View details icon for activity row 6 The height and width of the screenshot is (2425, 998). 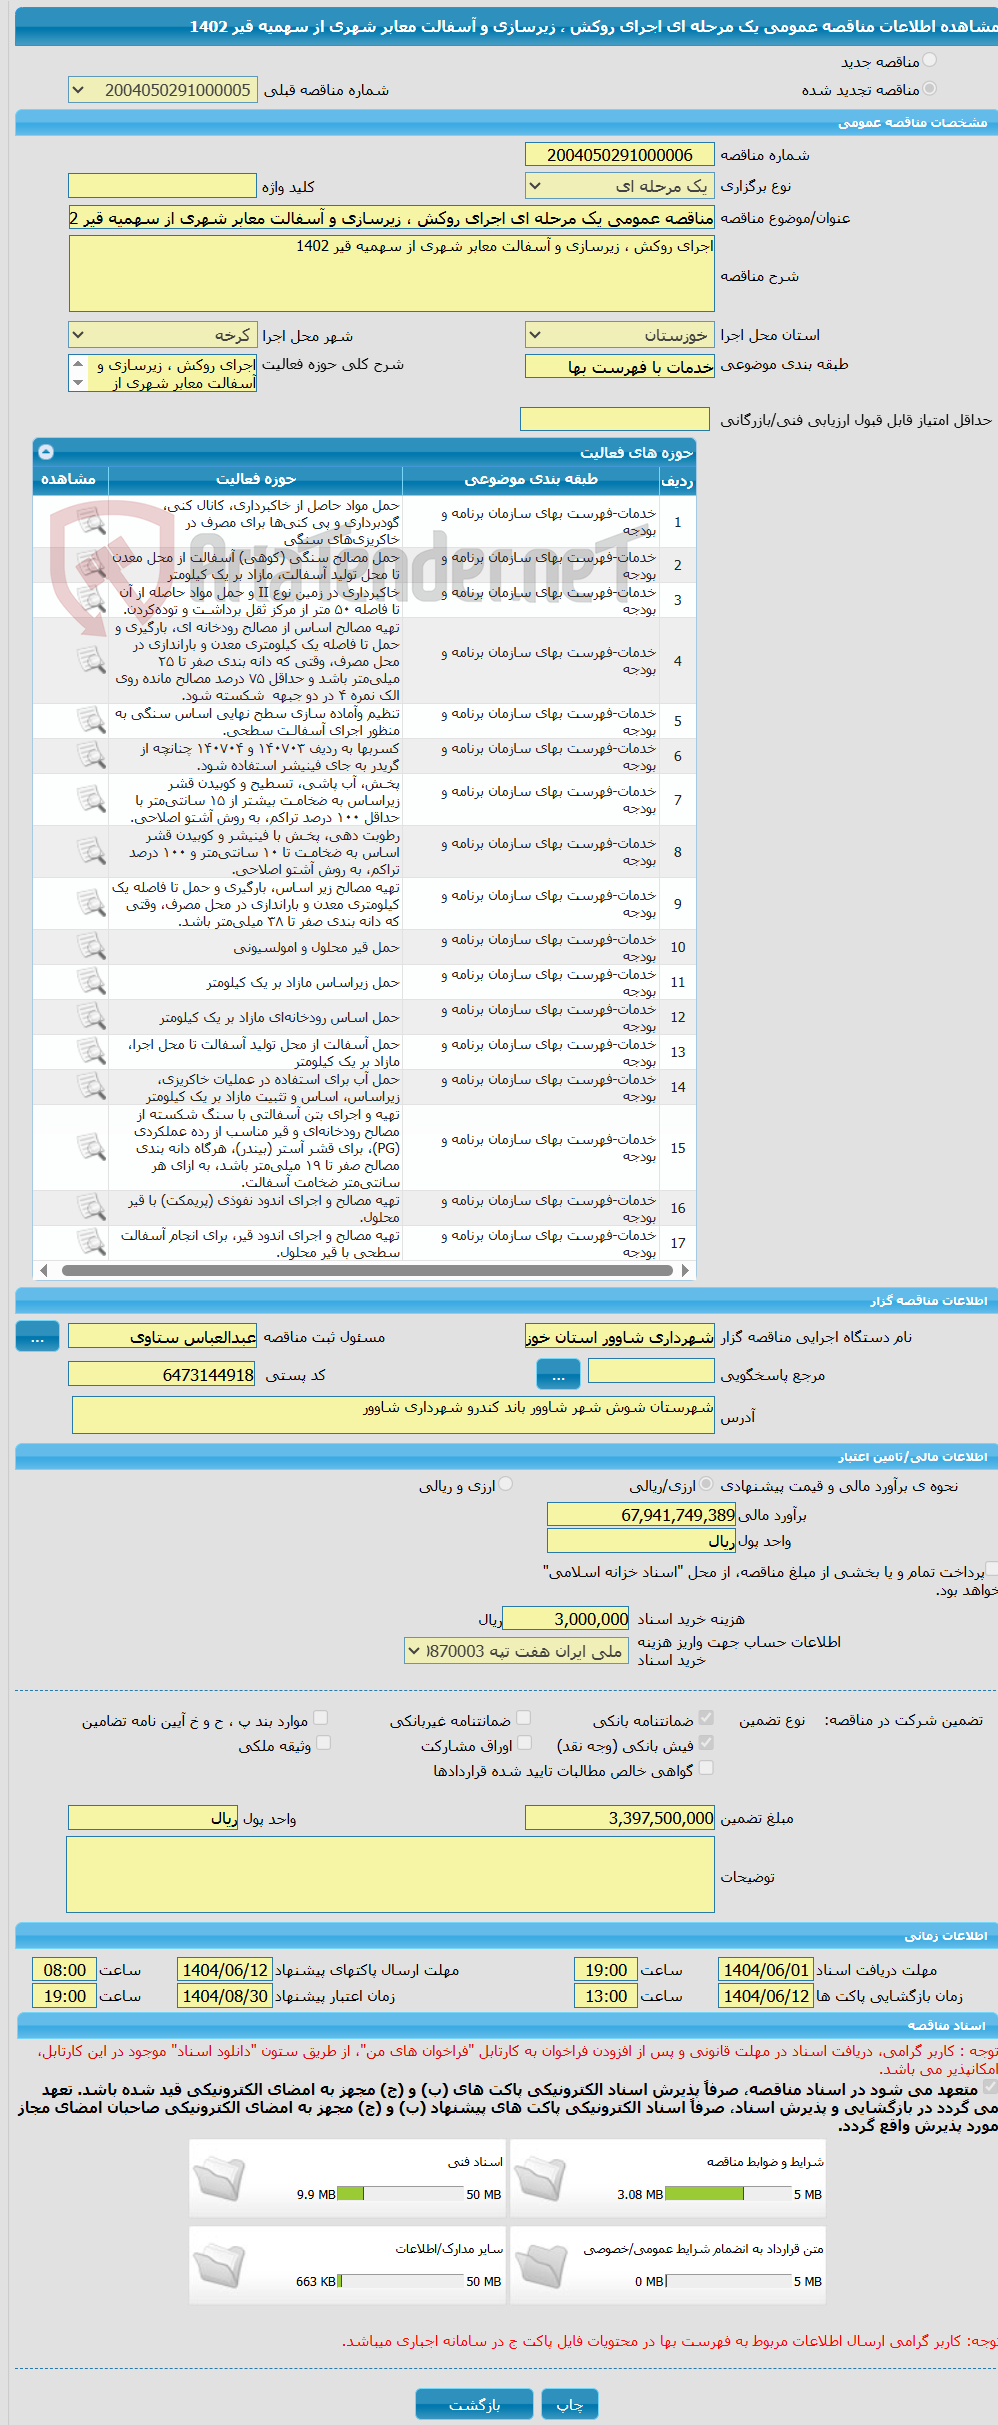[91, 756]
